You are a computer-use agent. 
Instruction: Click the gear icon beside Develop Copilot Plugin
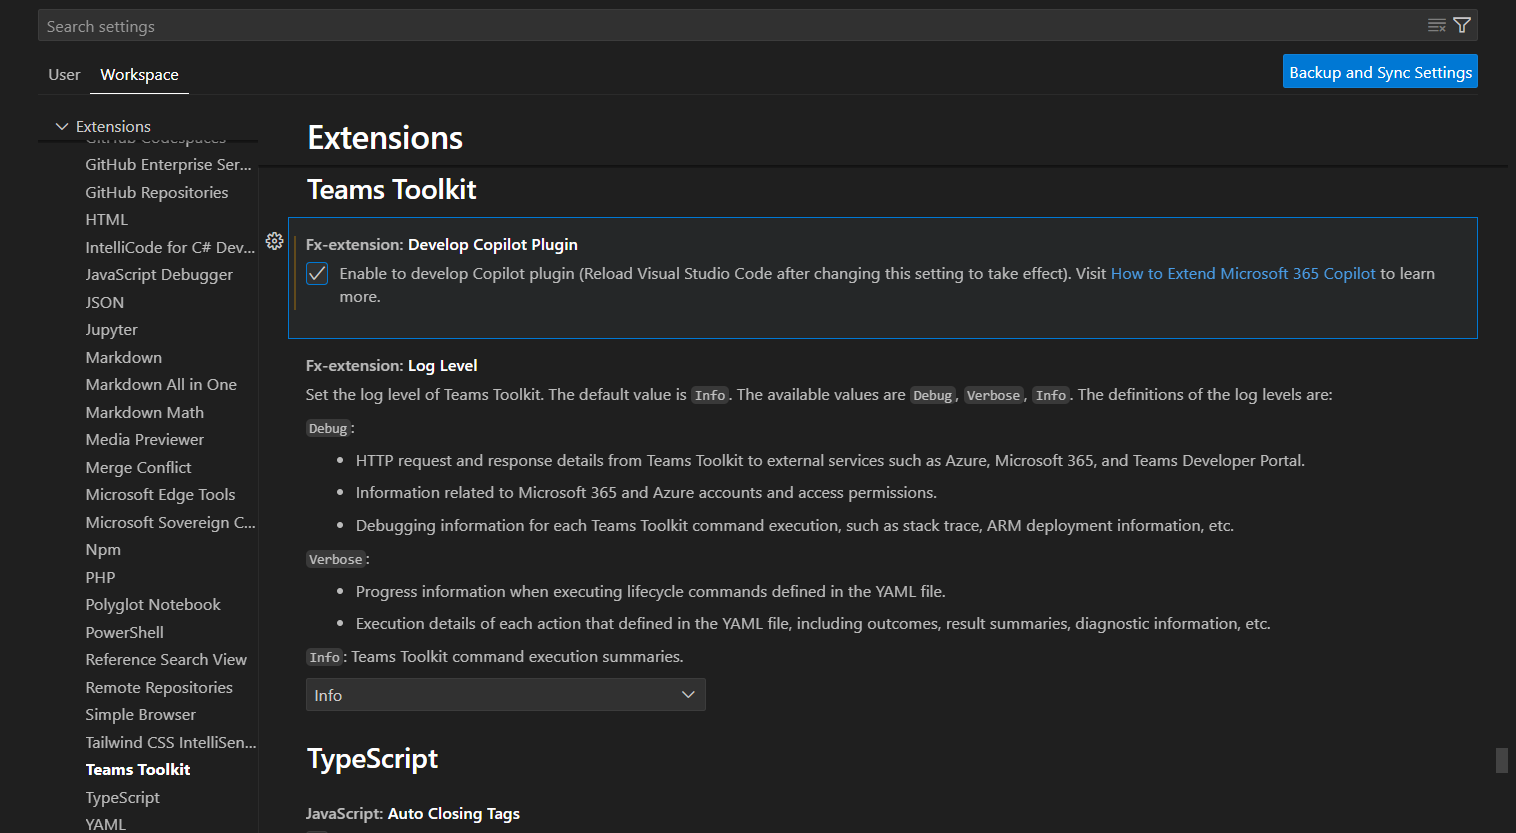click(x=274, y=241)
